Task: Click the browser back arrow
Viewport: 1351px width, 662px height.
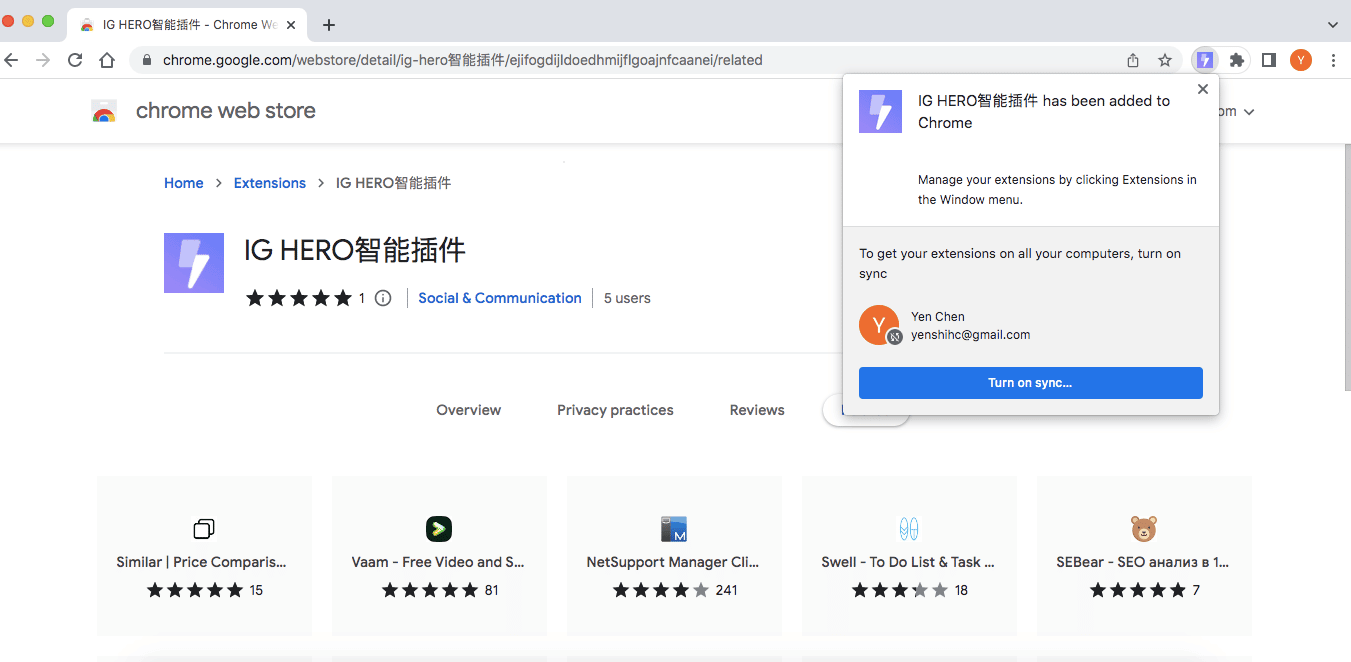Action: pyautogui.click(x=12, y=60)
